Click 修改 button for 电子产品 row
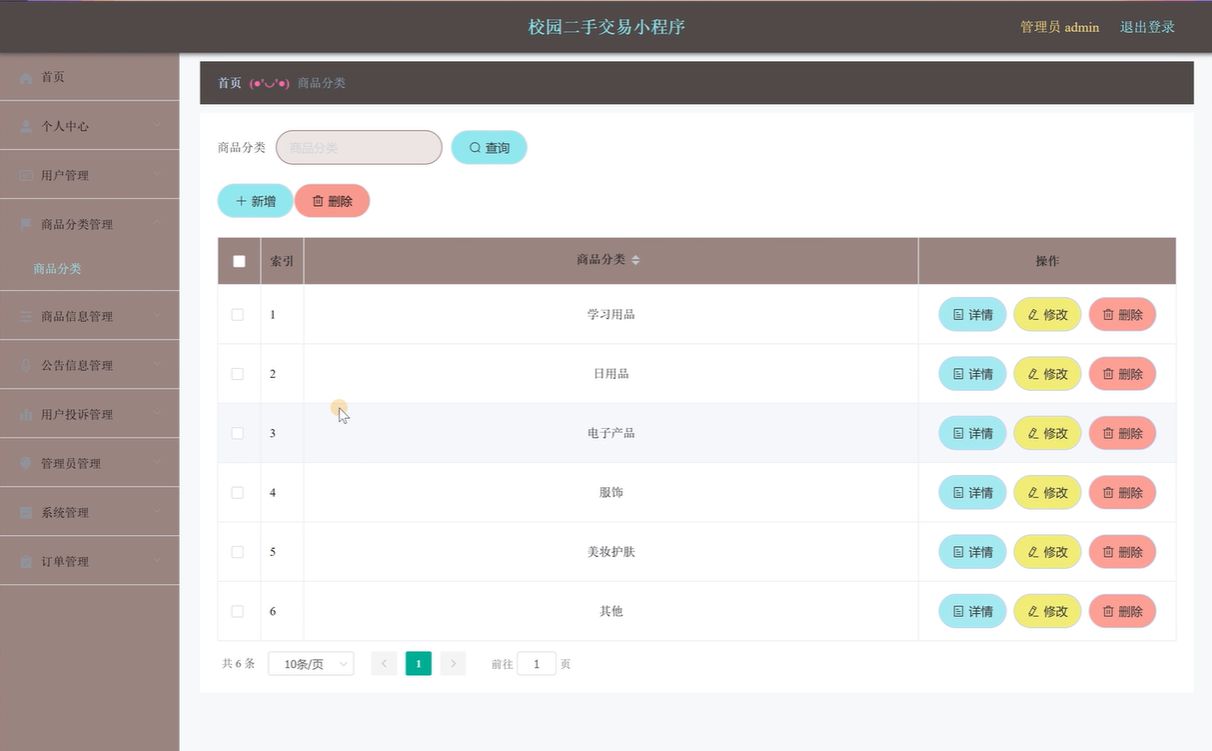The image size is (1212, 751). click(x=1047, y=433)
